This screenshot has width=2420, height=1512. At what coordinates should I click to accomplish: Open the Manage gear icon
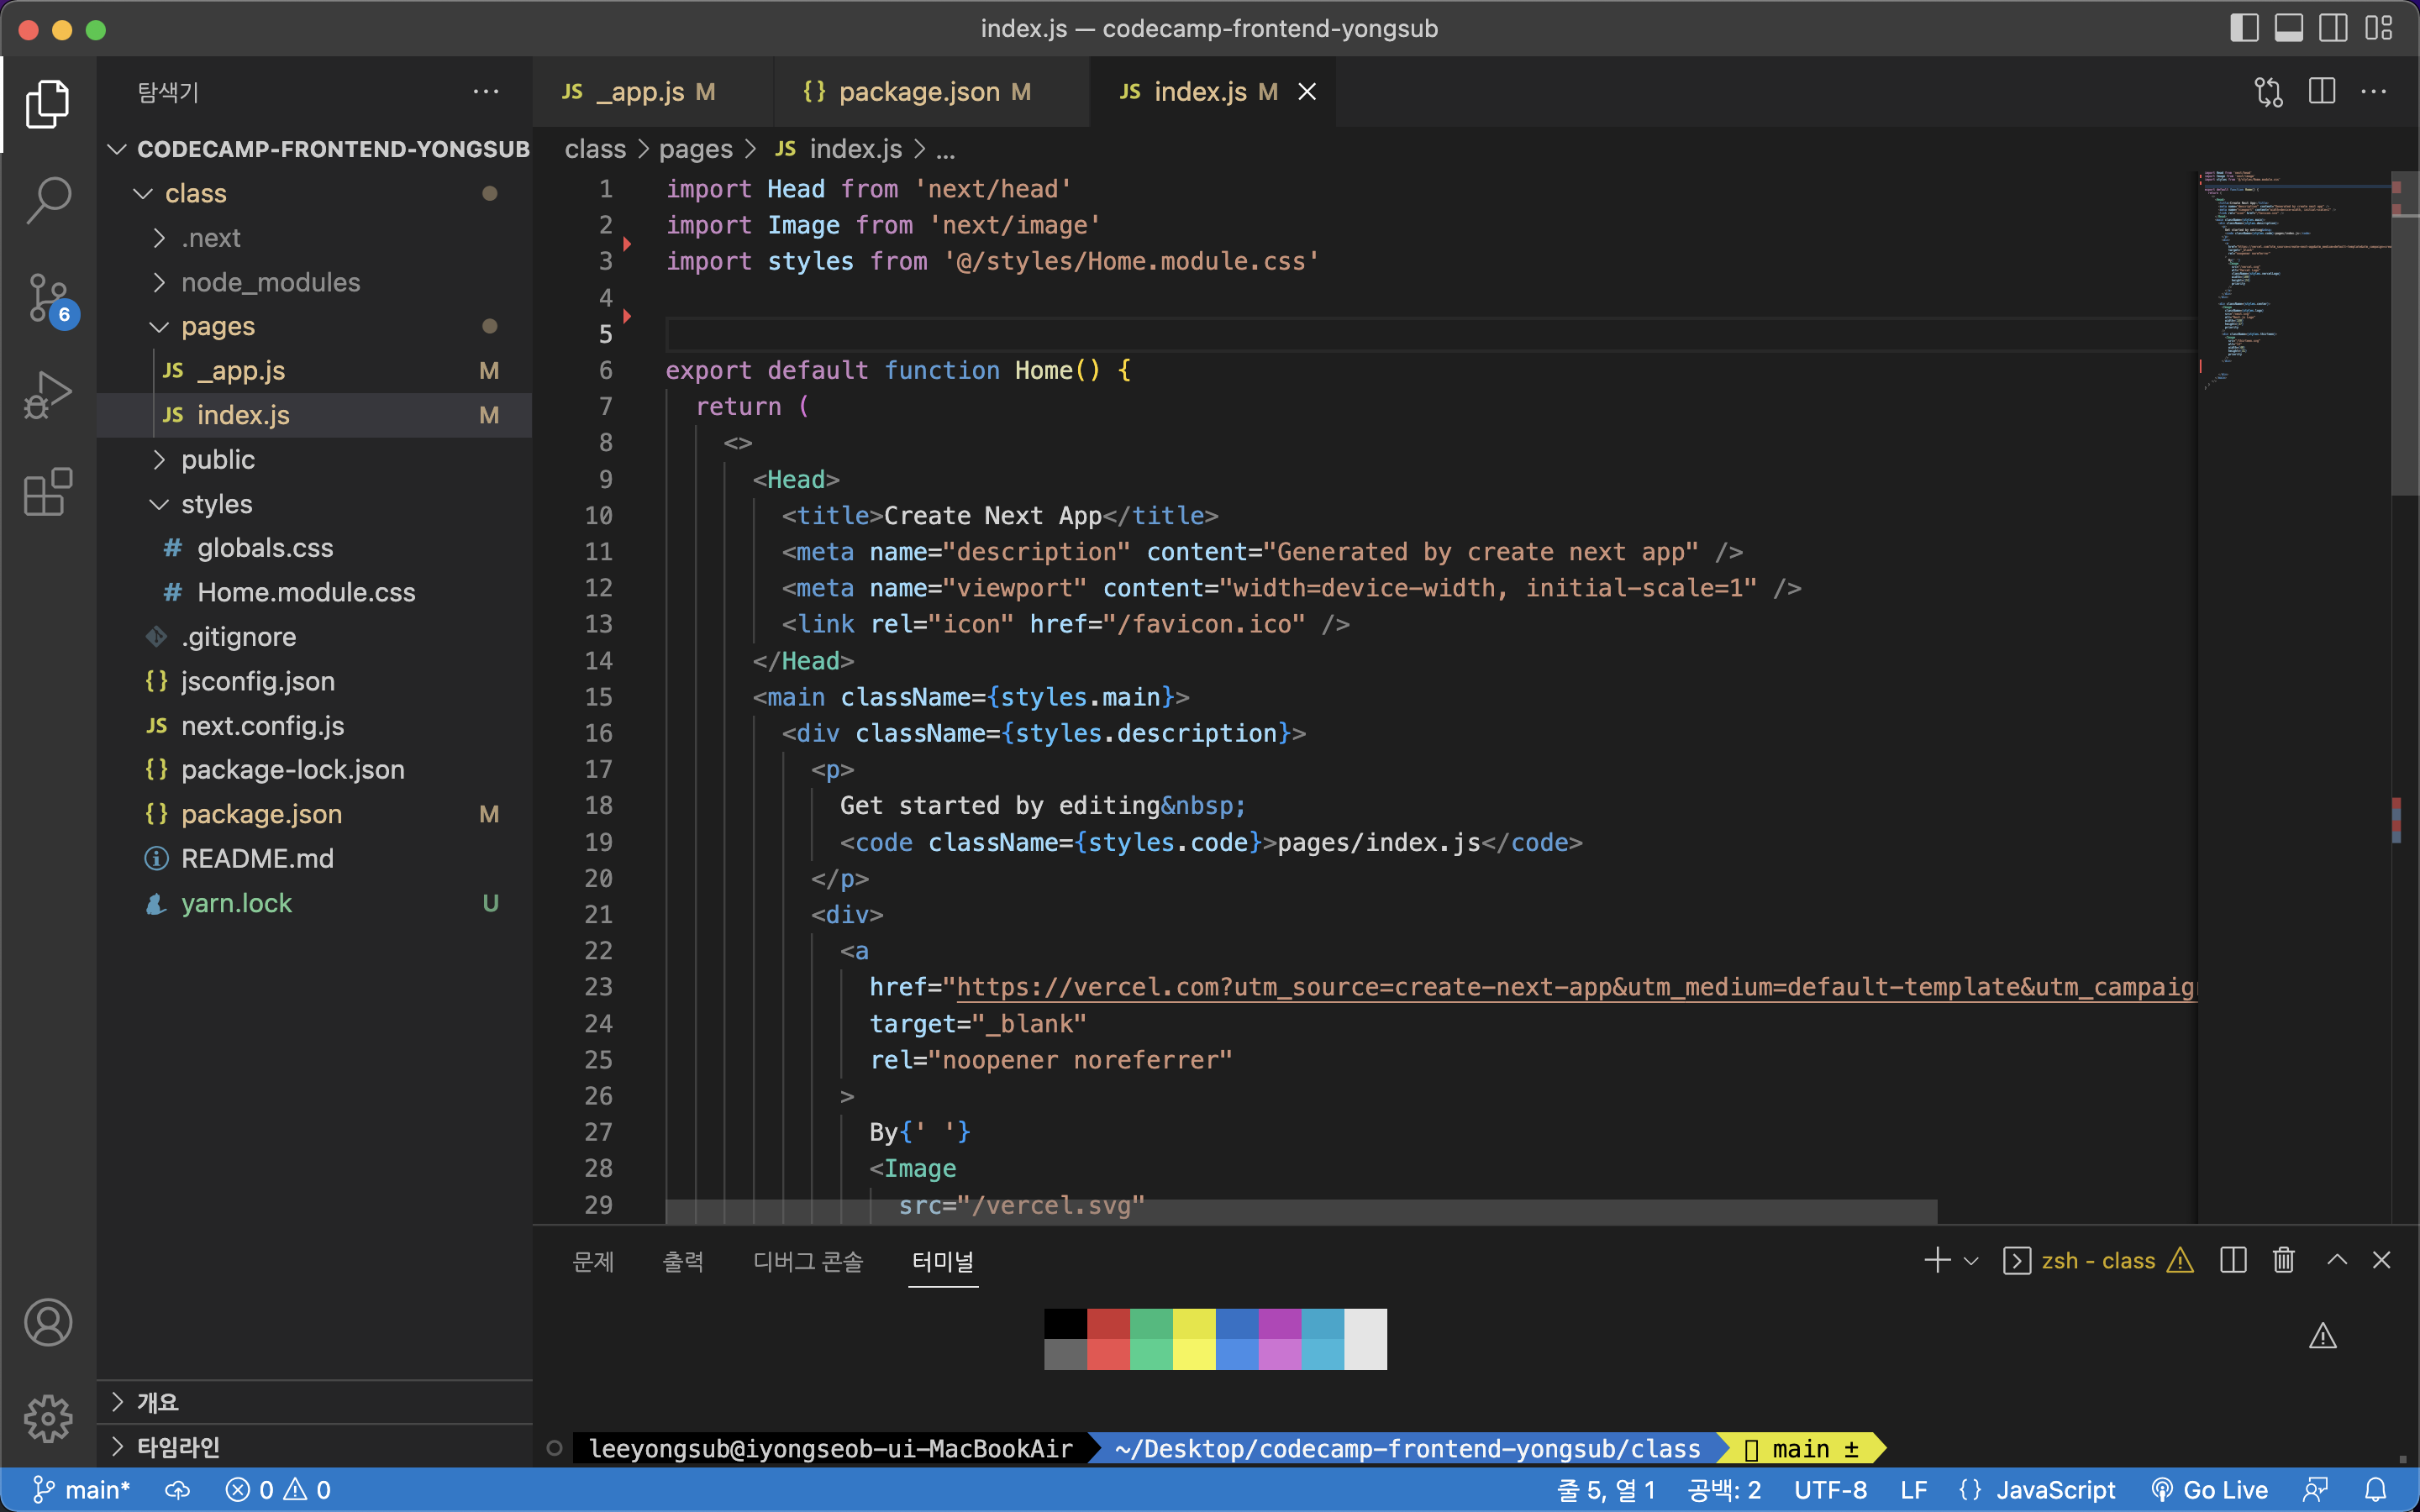tap(47, 1418)
